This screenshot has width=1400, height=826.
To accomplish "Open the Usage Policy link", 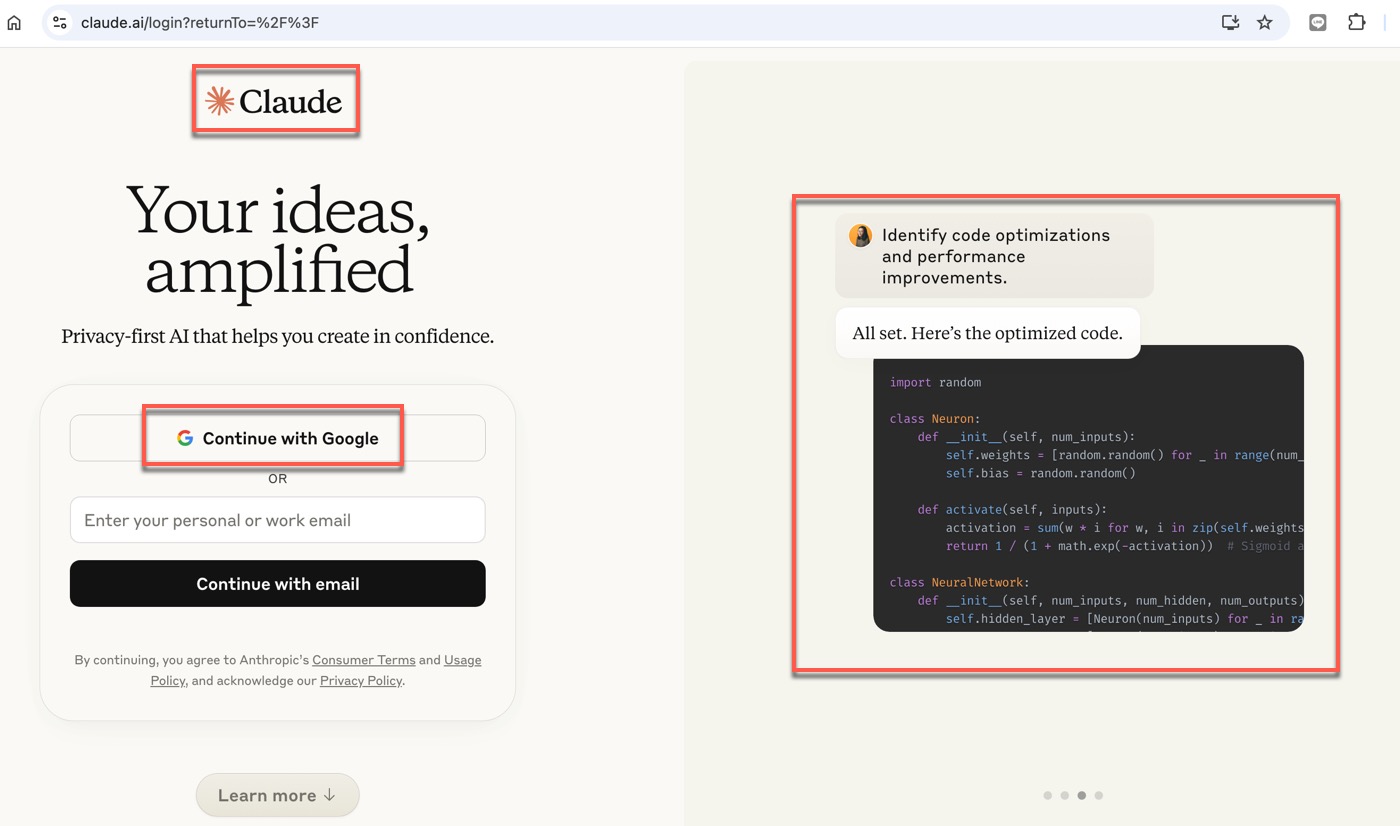I will (x=462, y=660).
